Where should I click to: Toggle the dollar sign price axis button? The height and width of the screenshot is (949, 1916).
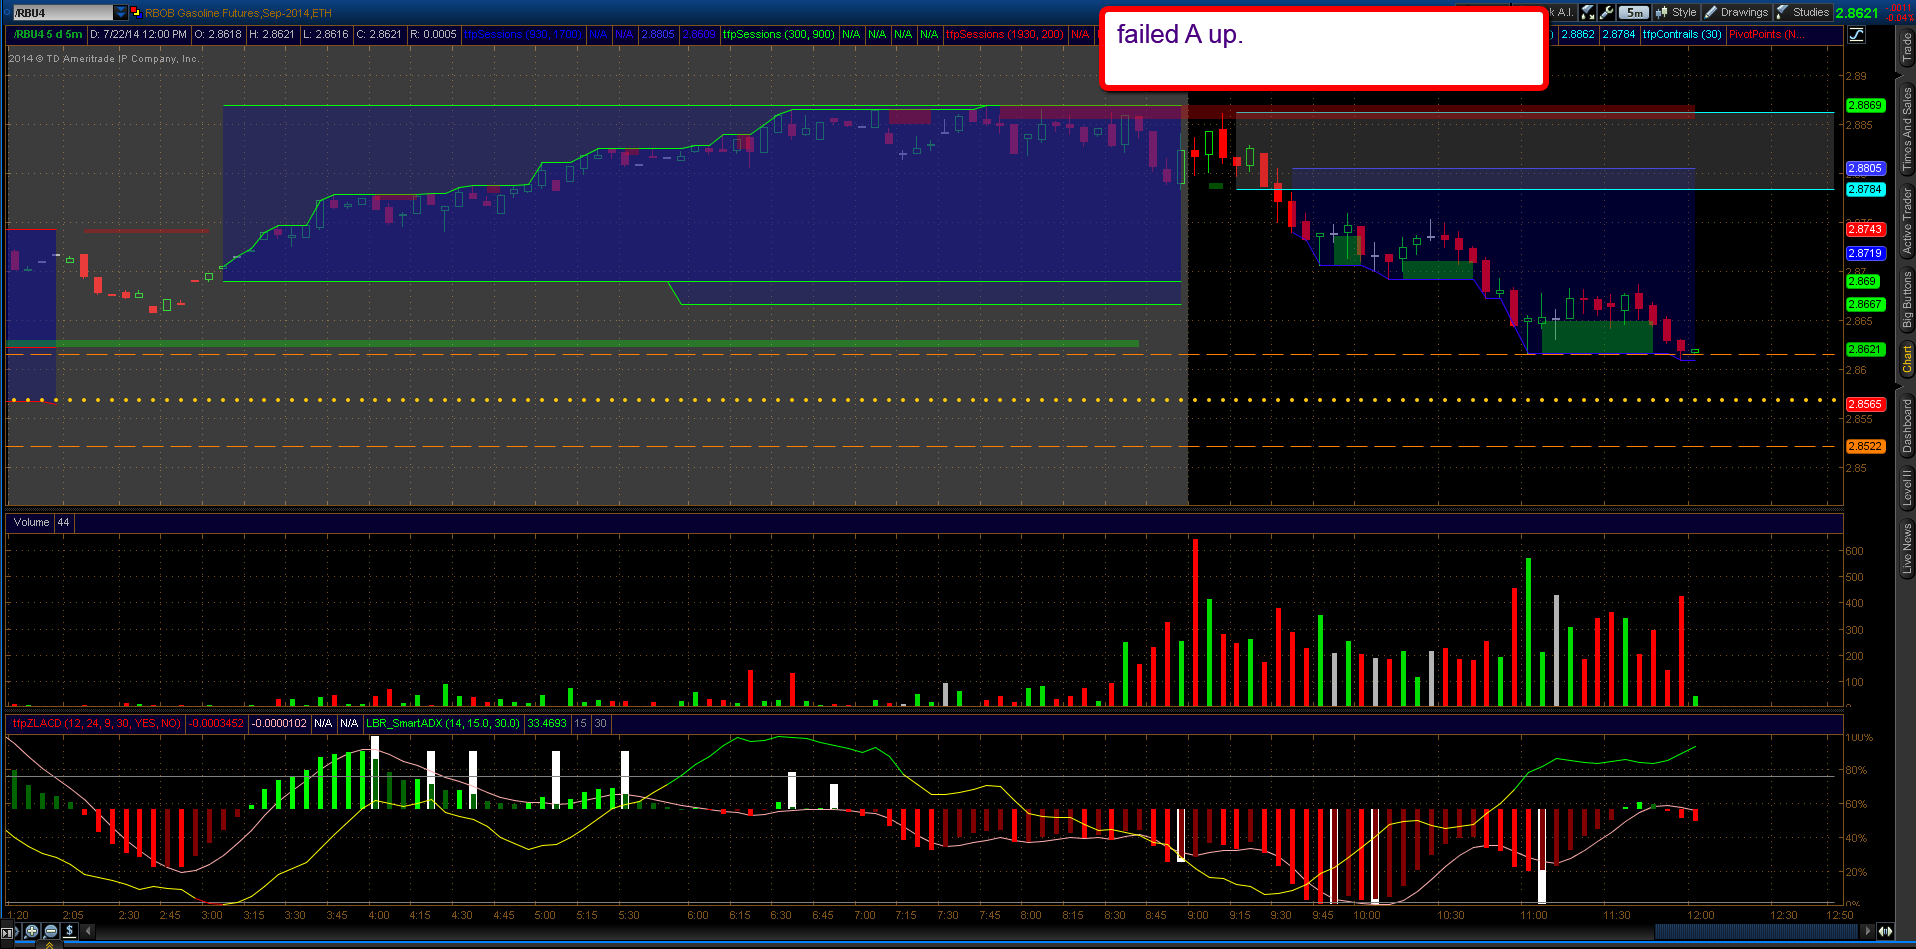69,931
